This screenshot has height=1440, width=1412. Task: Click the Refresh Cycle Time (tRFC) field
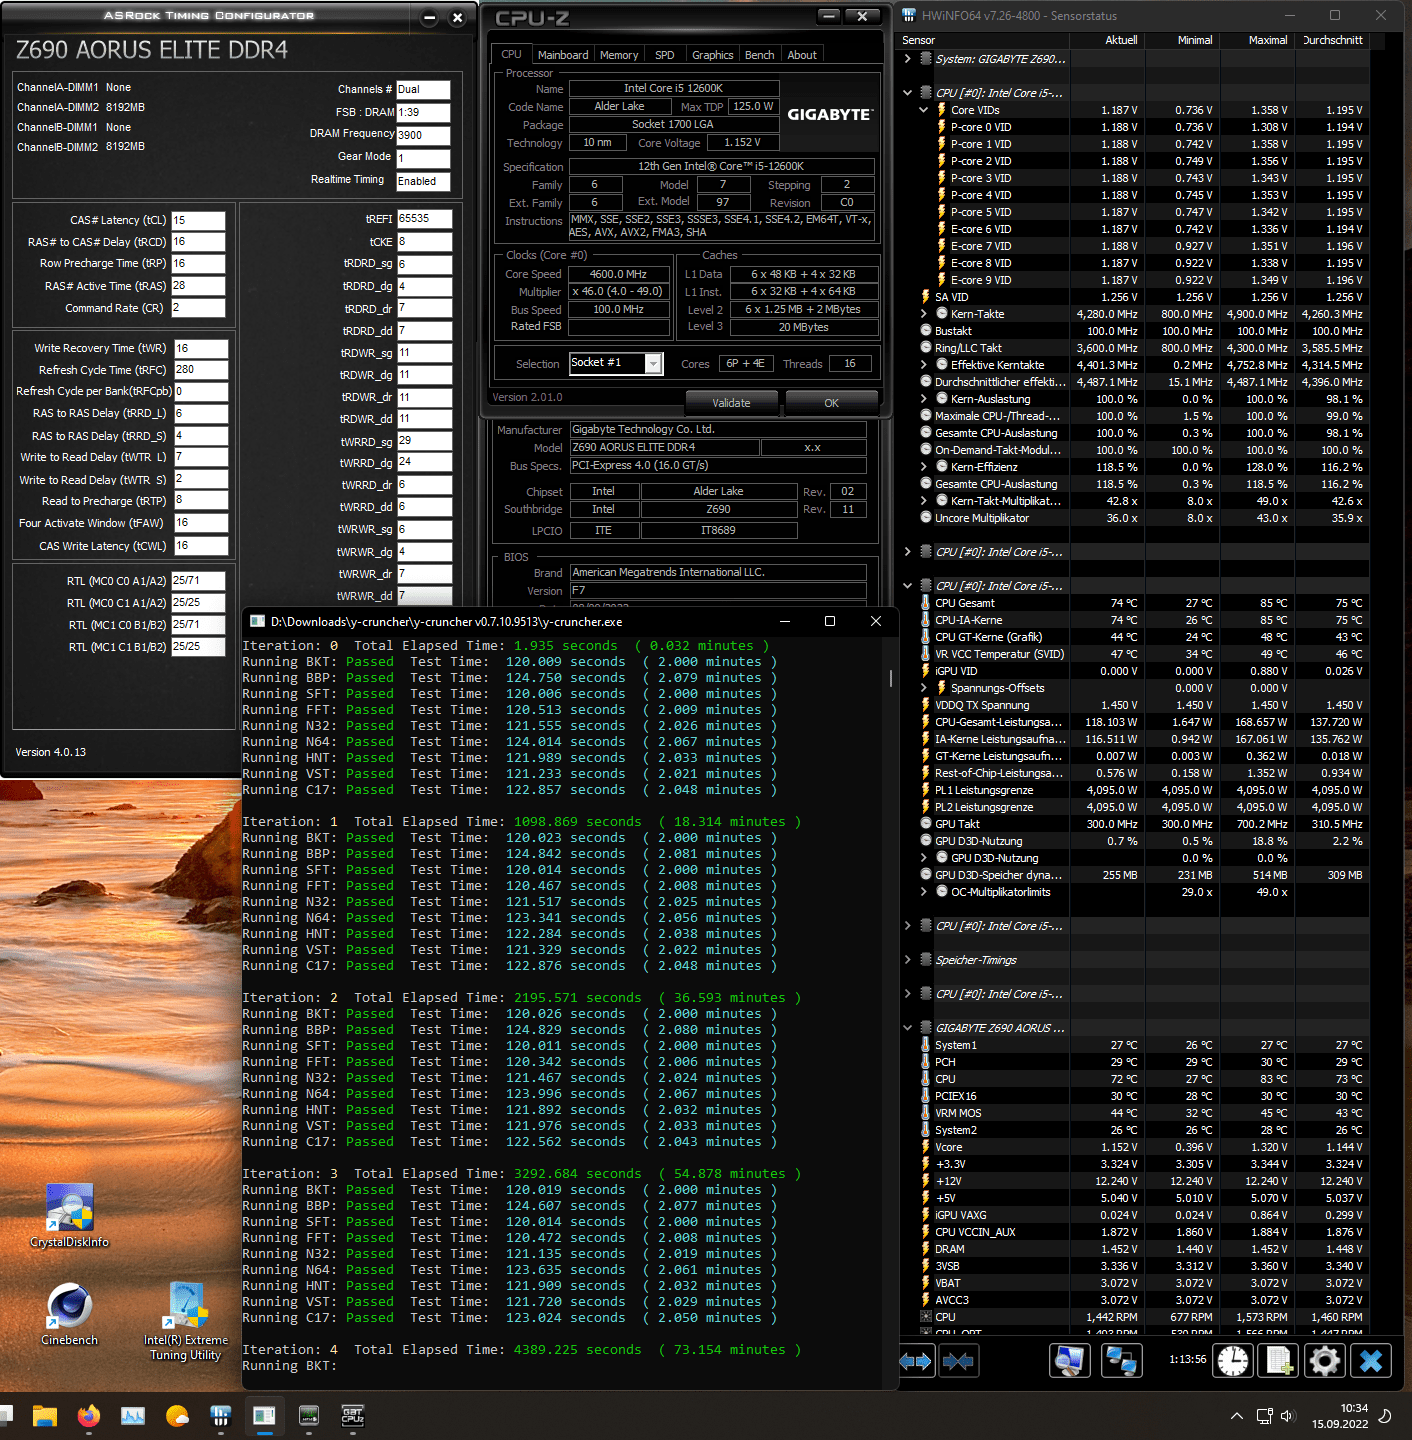tap(201, 370)
